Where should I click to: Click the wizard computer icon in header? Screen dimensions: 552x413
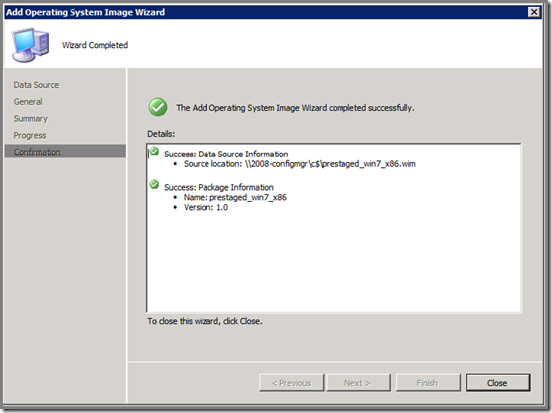(31, 45)
